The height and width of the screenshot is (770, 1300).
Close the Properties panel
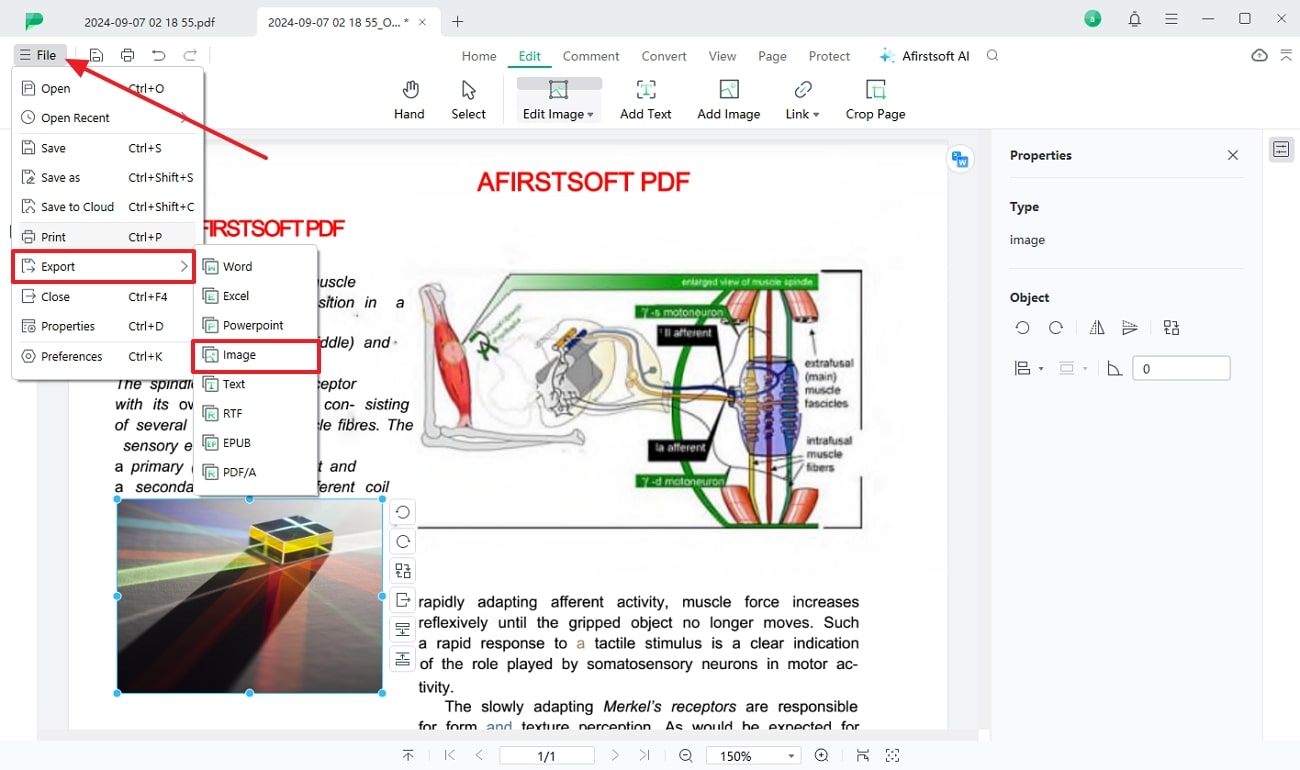[x=1233, y=155]
